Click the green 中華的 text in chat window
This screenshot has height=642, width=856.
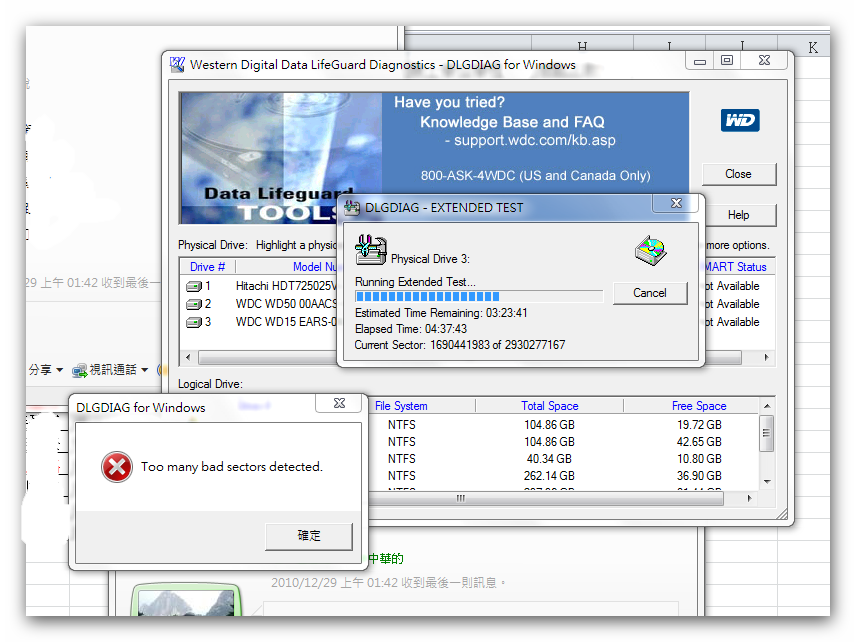click(386, 558)
